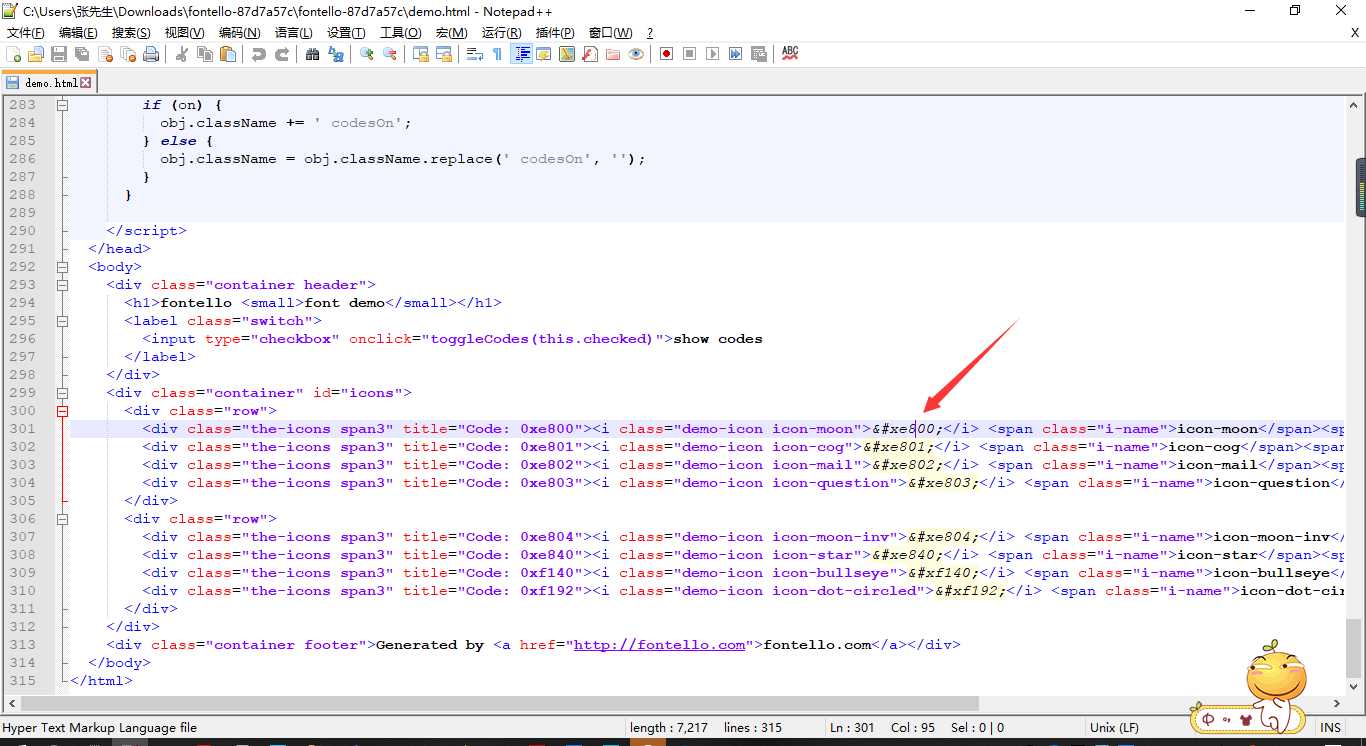Click the Open file toolbar icon
Viewport: 1366px width, 746px height.
point(36,54)
